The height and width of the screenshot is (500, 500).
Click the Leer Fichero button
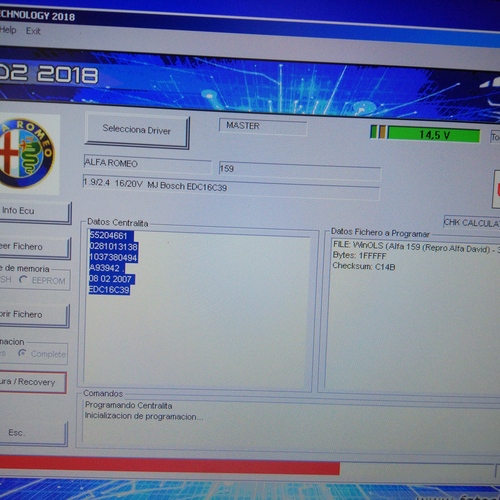[34, 247]
